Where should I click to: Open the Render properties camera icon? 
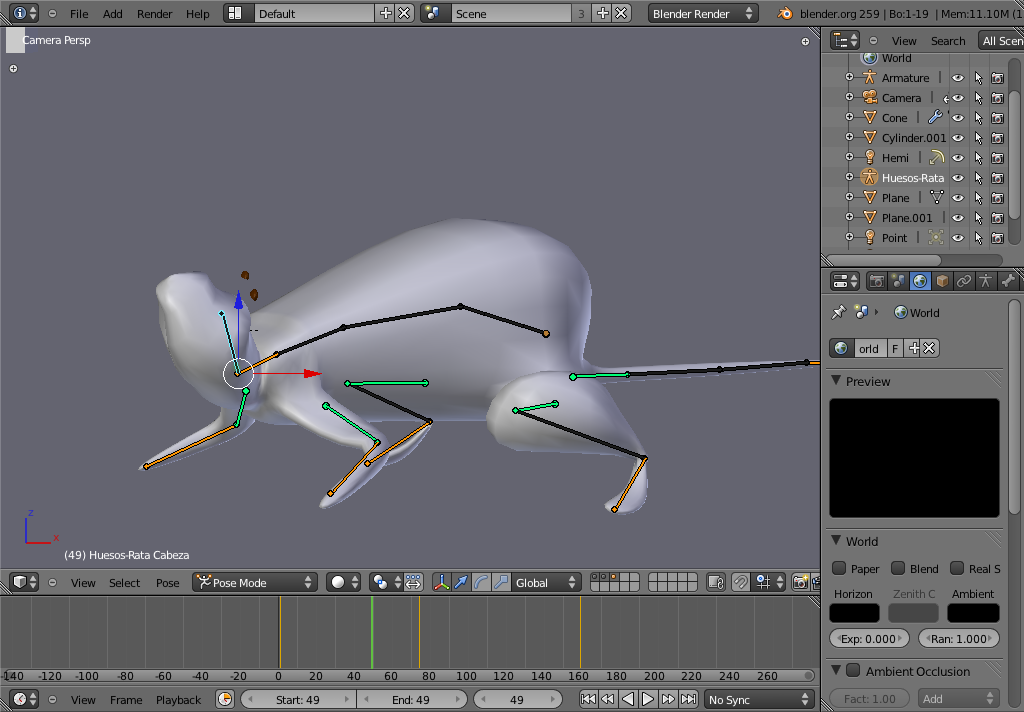[x=877, y=282]
